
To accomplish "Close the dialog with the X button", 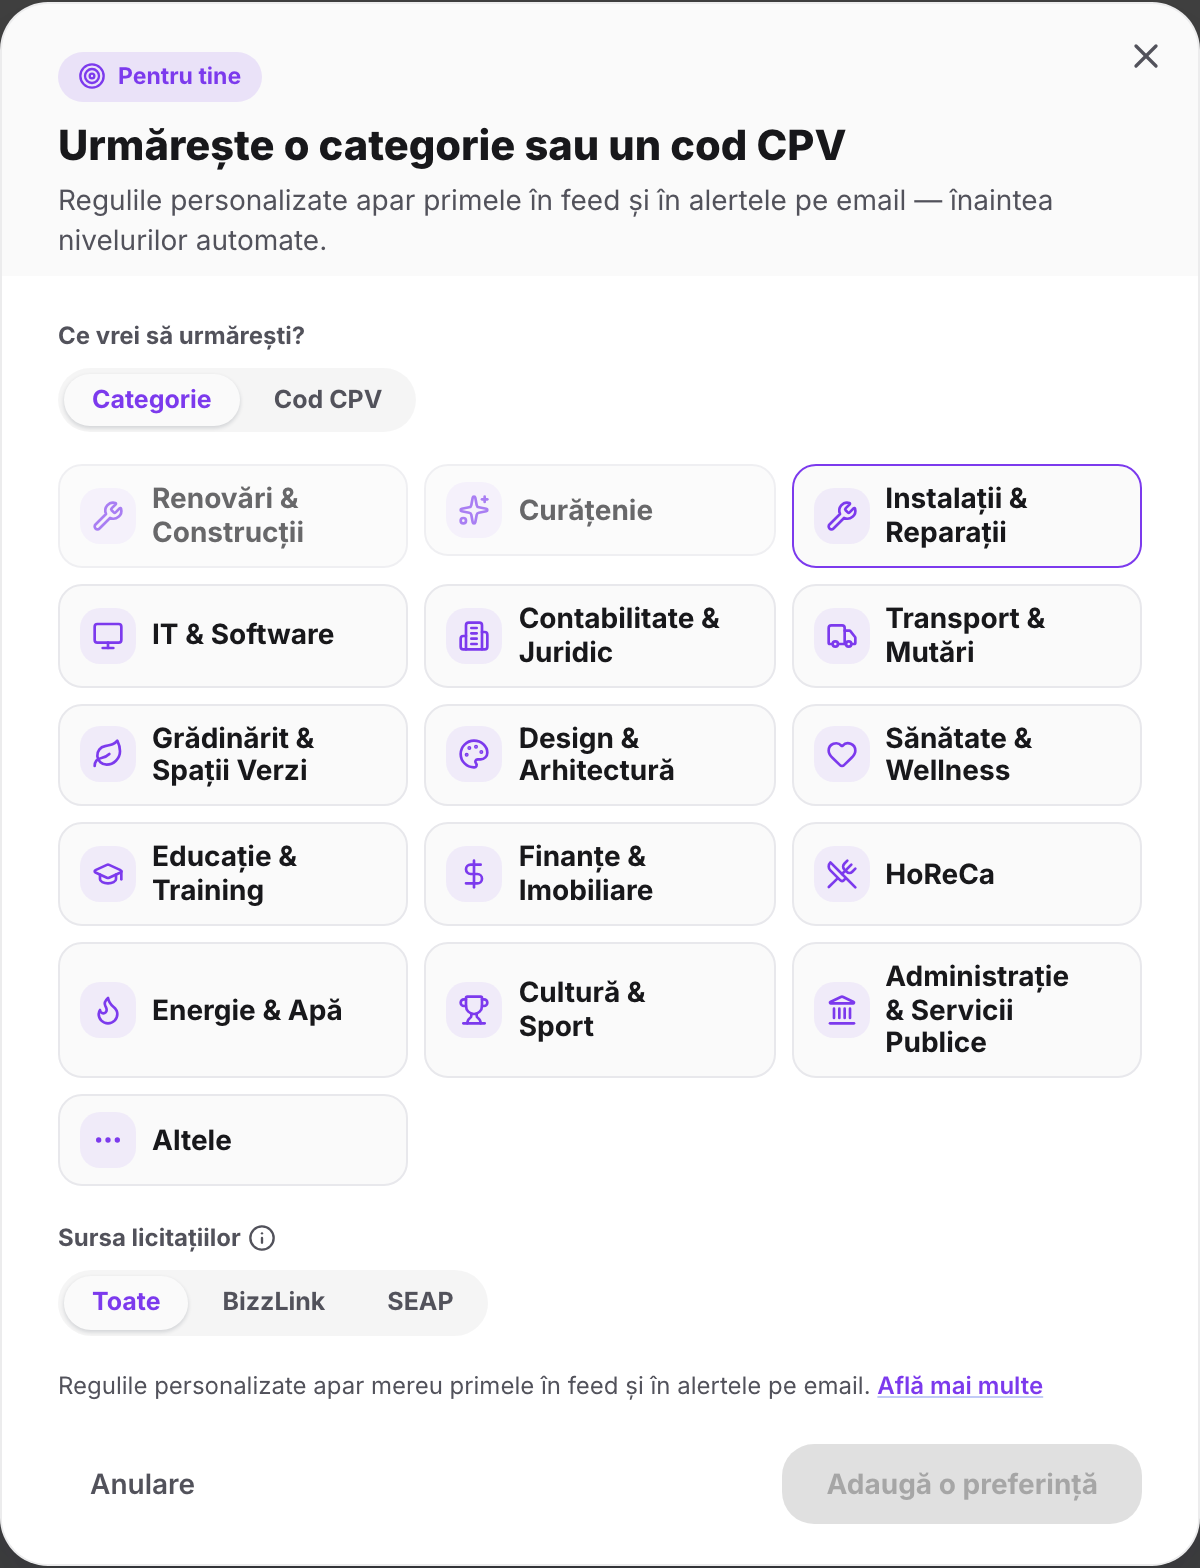I will (1146, 56).
